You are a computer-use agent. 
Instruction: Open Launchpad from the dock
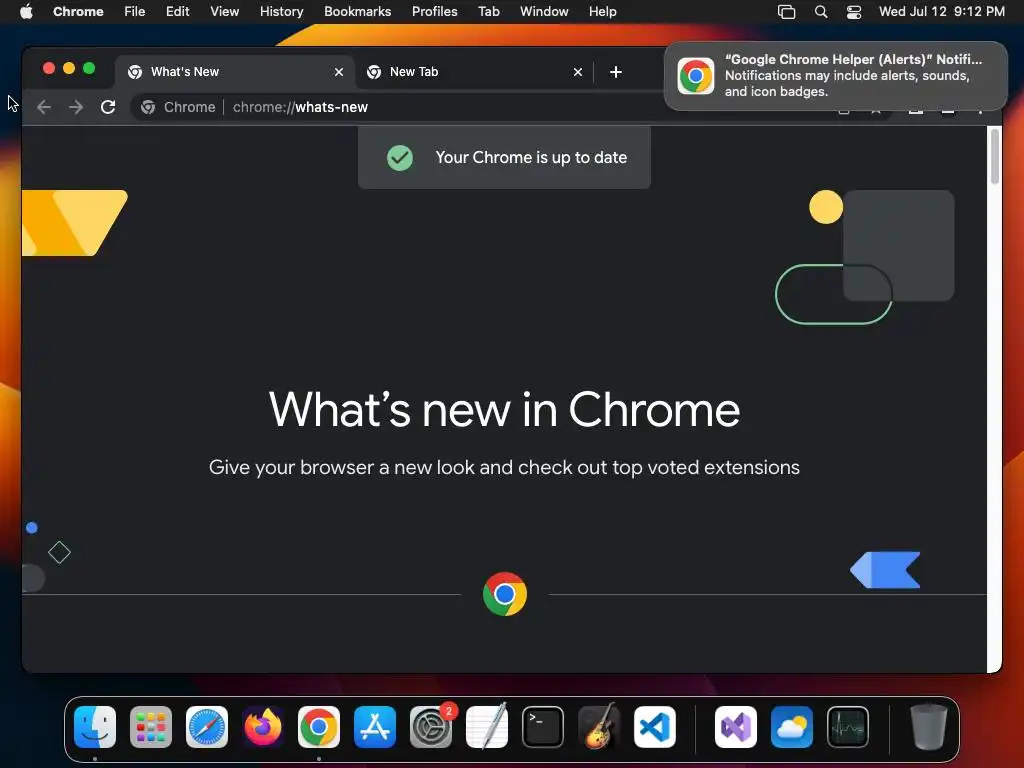[151, 727]
